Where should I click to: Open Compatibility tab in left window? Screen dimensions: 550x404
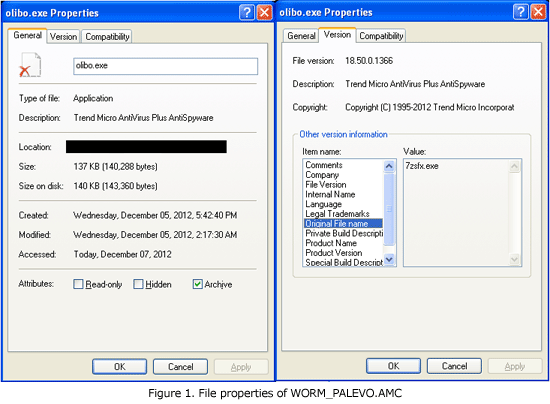coord(107,36)
